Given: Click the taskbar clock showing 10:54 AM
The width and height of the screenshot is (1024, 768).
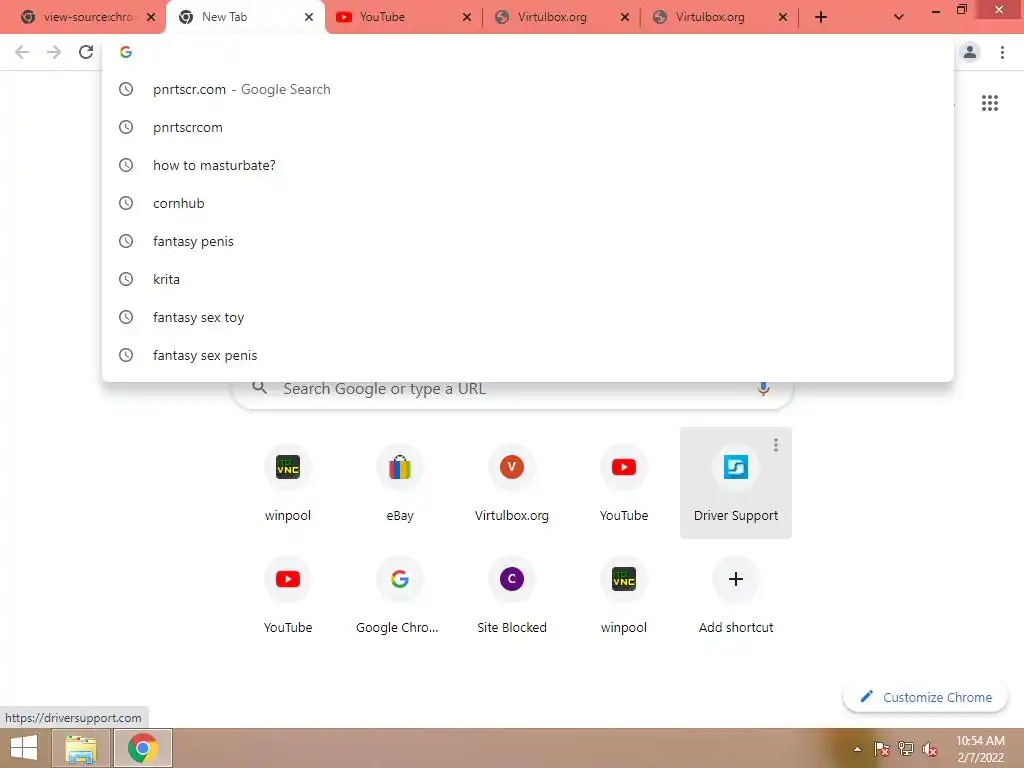Looking at the screenshot, I should pyautogui.click(x=980, y=749).
